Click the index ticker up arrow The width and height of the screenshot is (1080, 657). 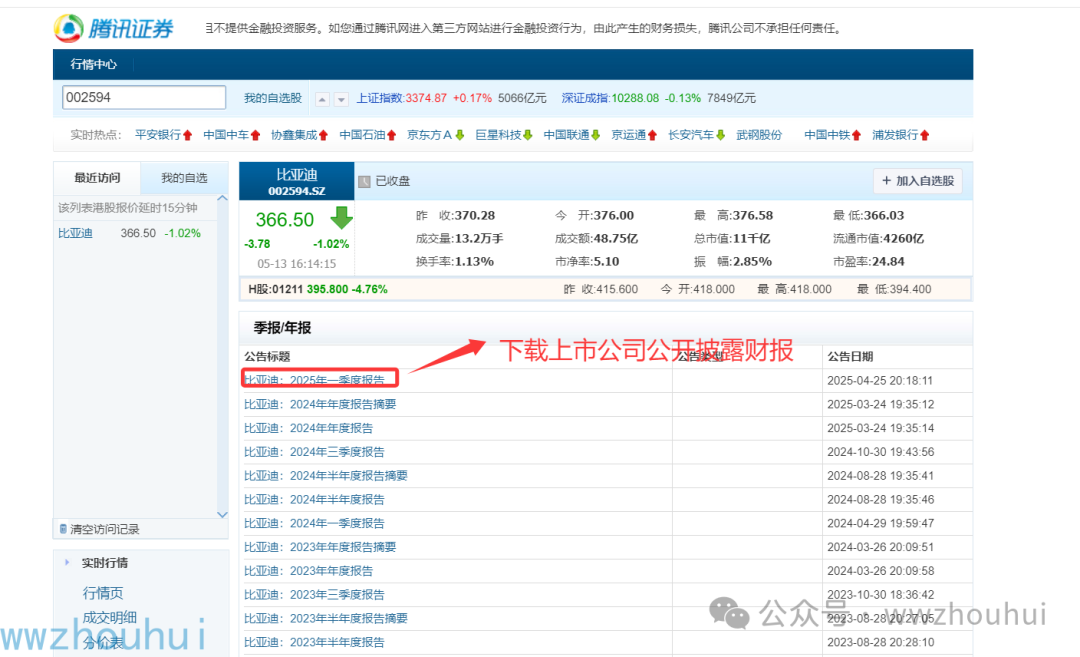pyautogui.click(x=322, y=99)
